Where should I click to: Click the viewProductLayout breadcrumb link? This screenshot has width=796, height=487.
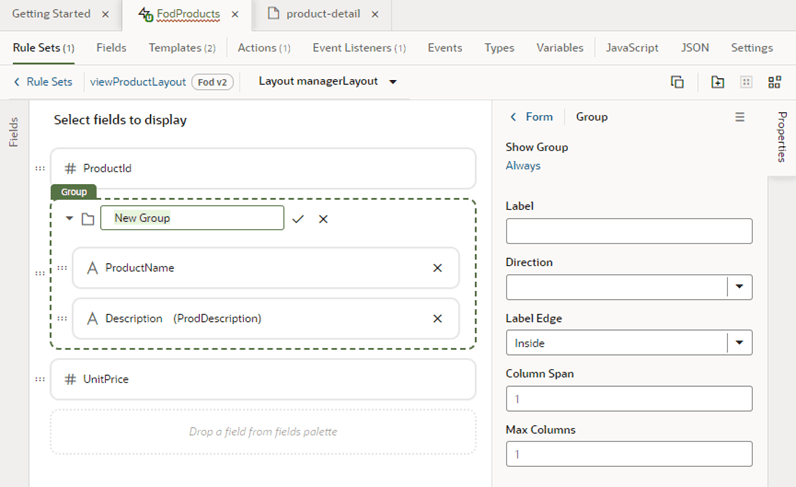click(138, 82)
